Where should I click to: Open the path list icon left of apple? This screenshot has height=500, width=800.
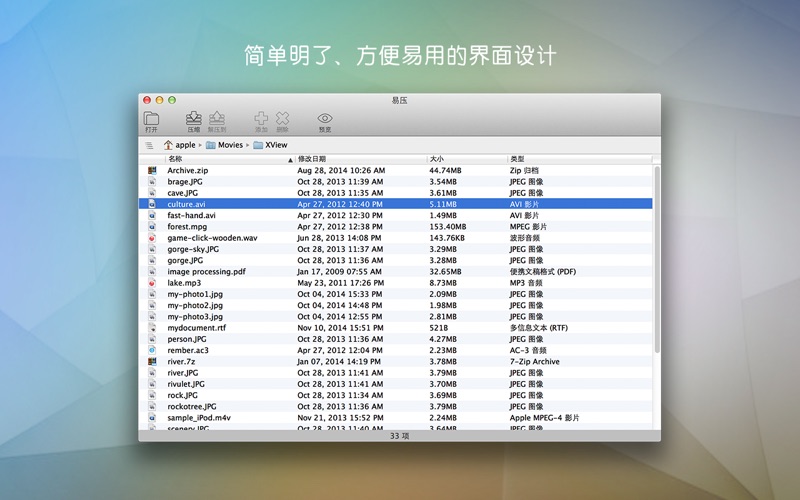[x=149, y=145]
